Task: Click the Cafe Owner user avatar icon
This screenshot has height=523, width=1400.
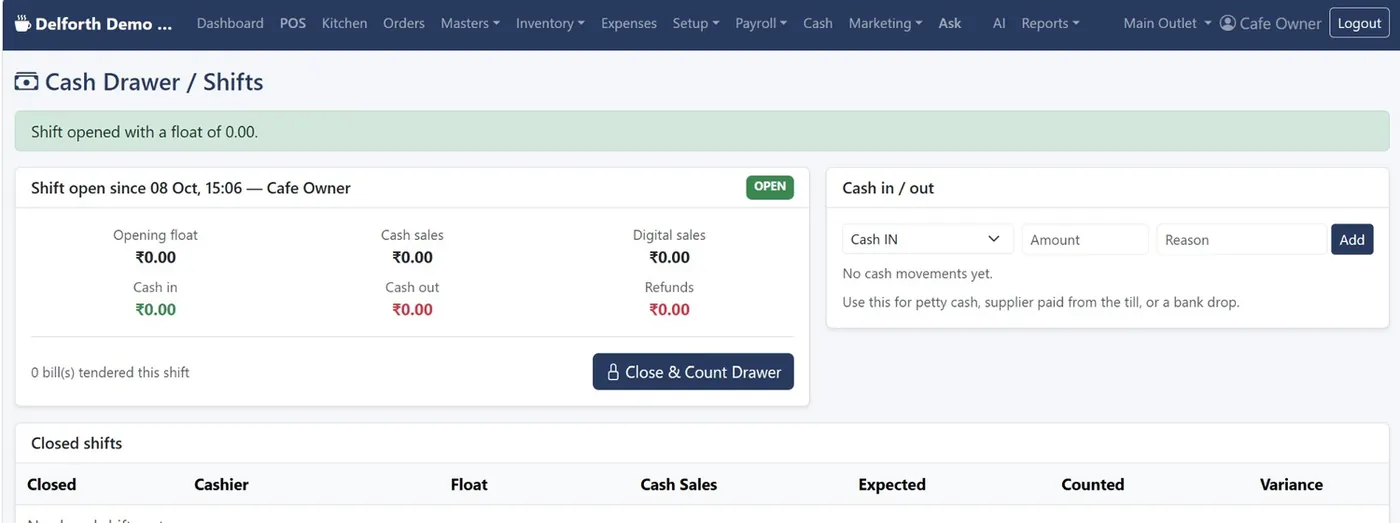Action: tap(1228, 23)
